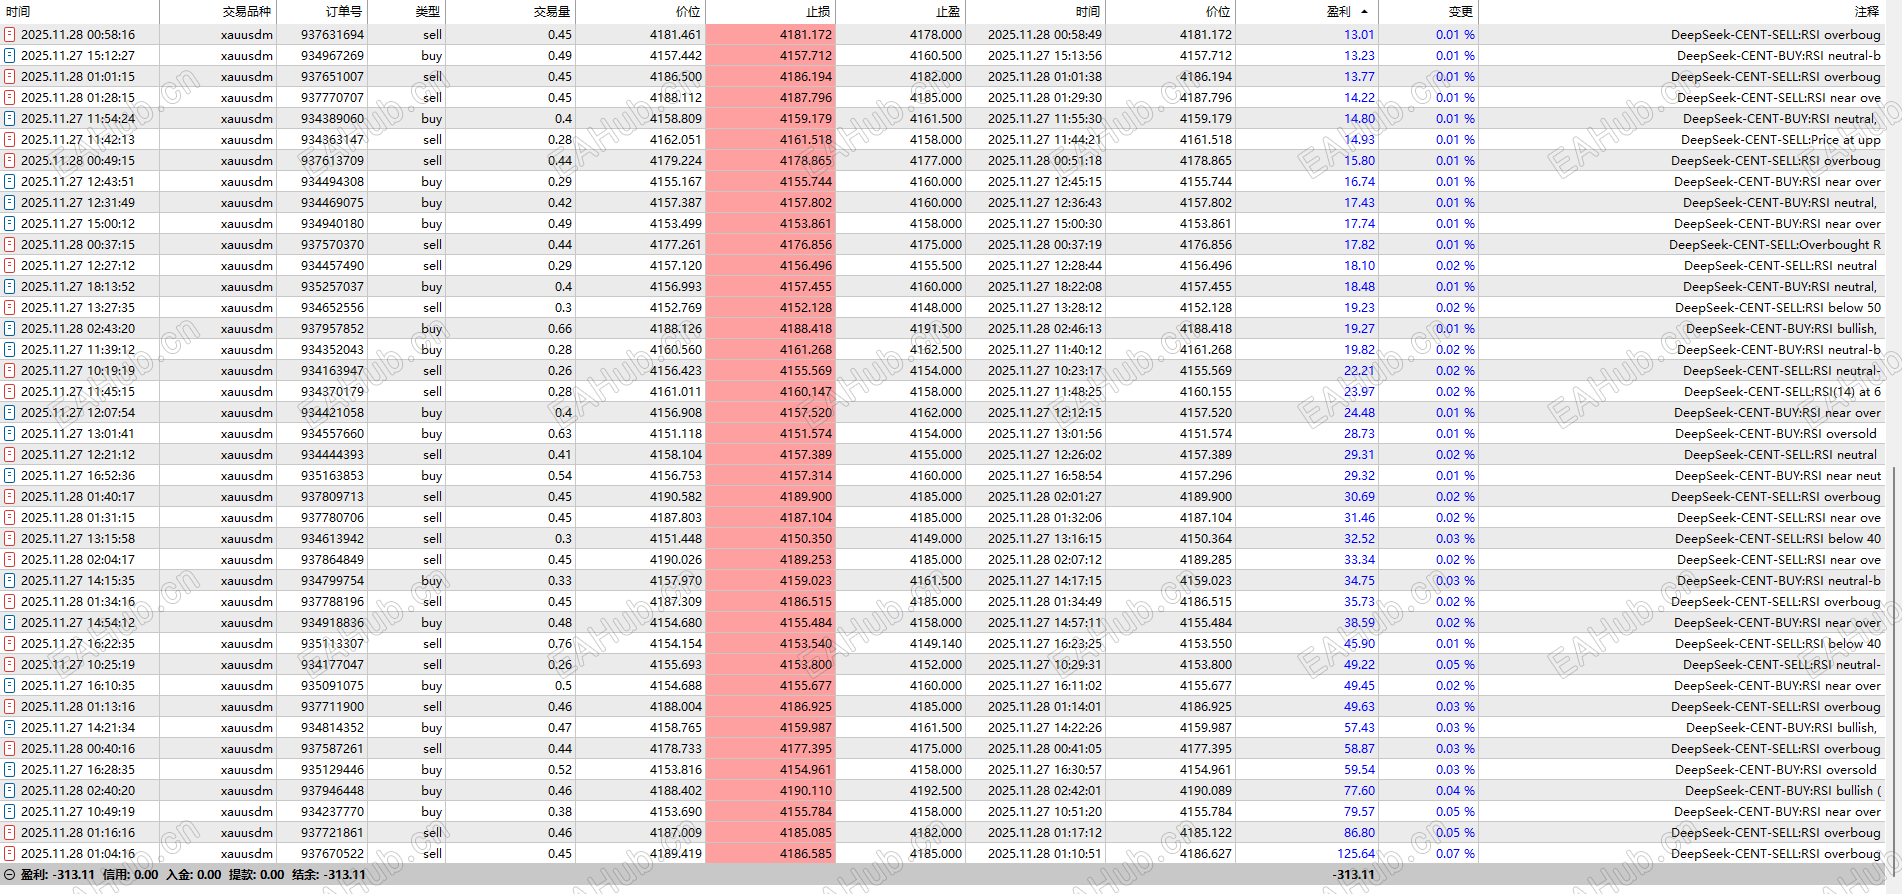The image size is (1902, 894).
Task: Click the buy icon of row 2025.11.27 15:12:27
Action: (9, 55)
